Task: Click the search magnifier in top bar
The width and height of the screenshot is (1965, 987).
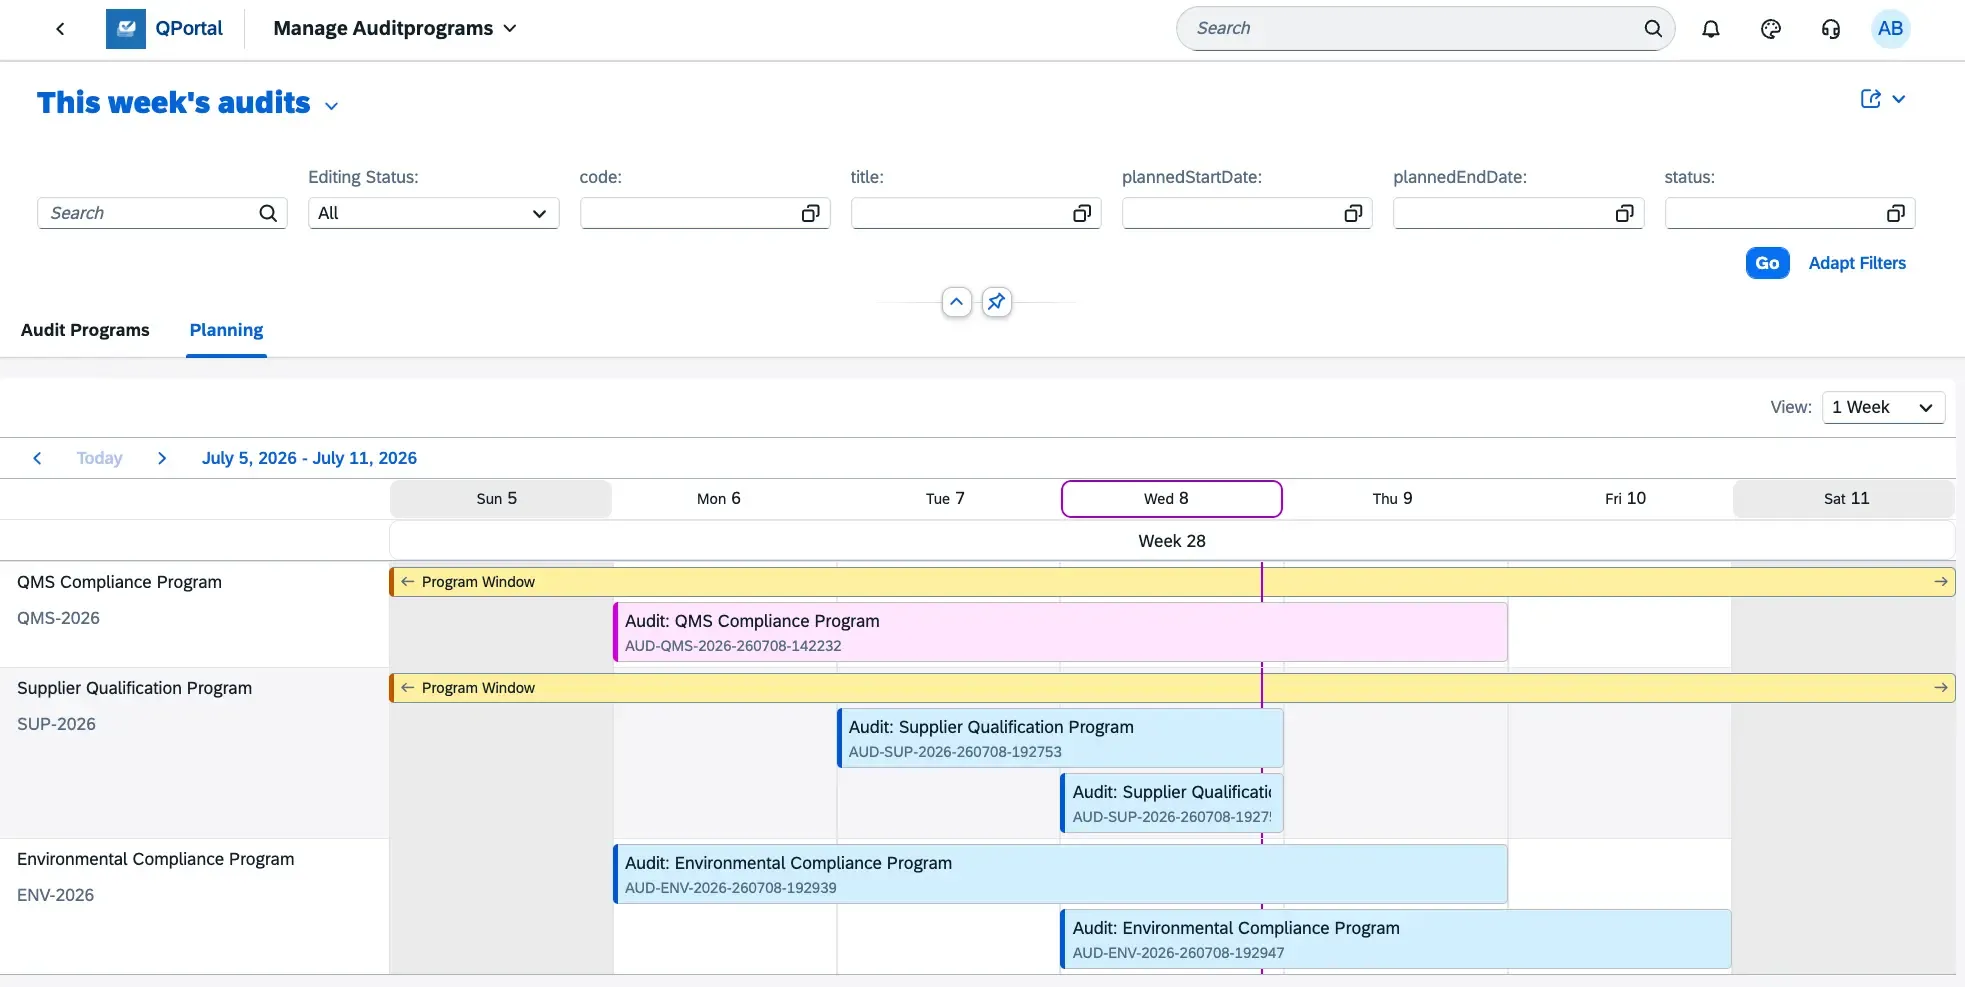Action: tap(1653, 29)
